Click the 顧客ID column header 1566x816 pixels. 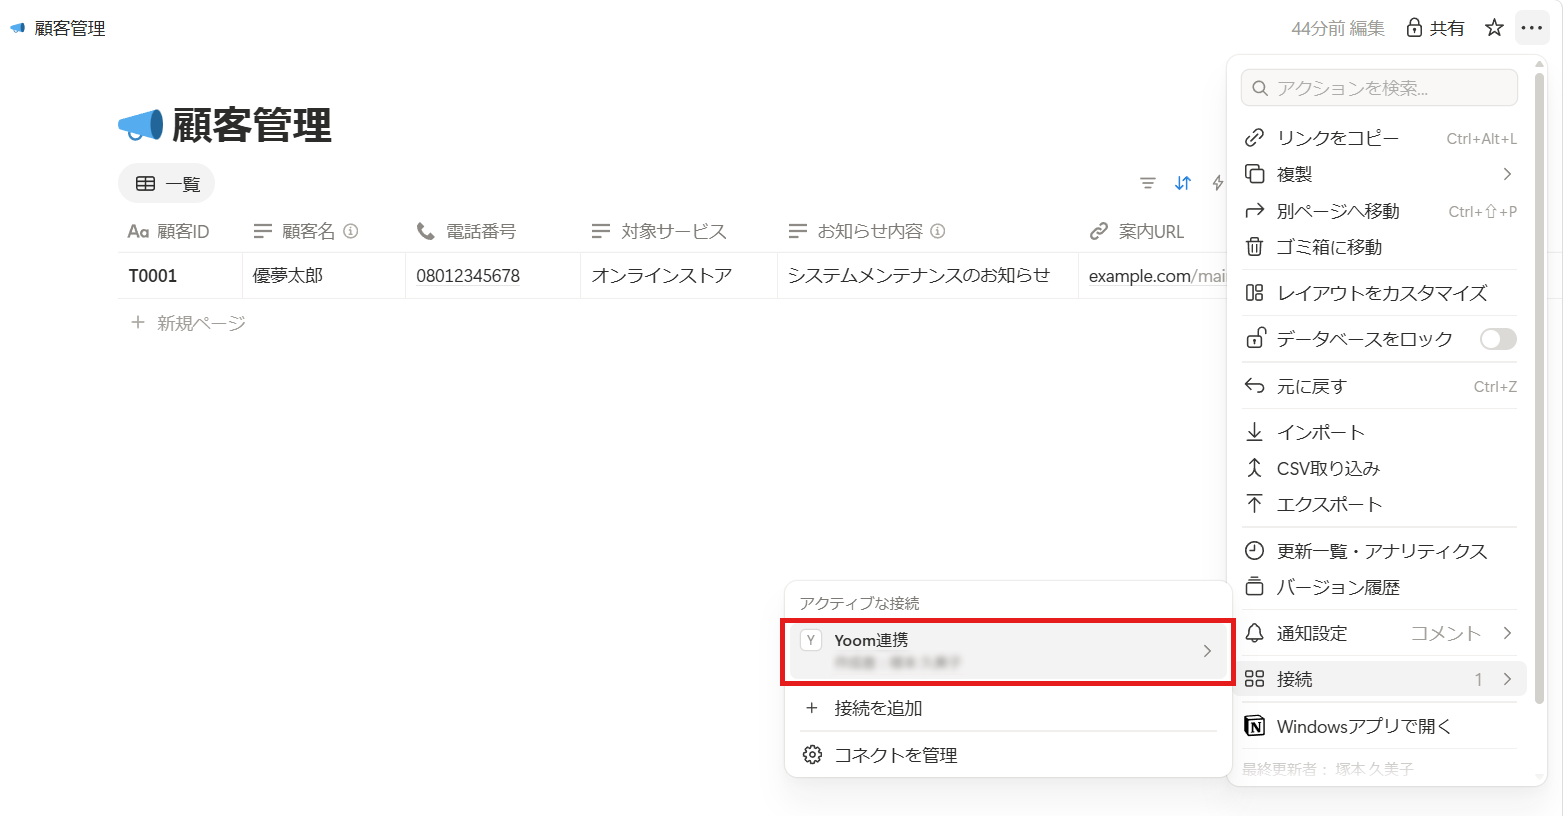tap(168, 231)
